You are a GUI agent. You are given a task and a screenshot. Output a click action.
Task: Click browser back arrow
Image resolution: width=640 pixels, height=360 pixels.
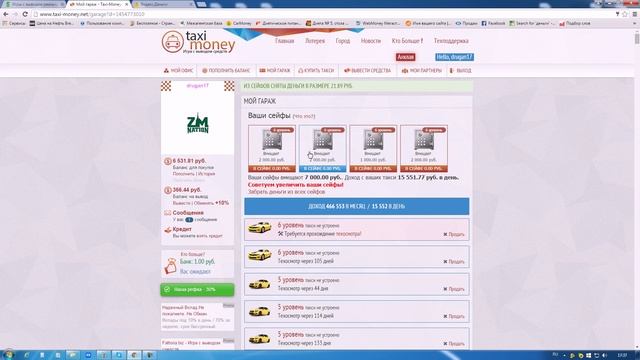click(6, 14)
